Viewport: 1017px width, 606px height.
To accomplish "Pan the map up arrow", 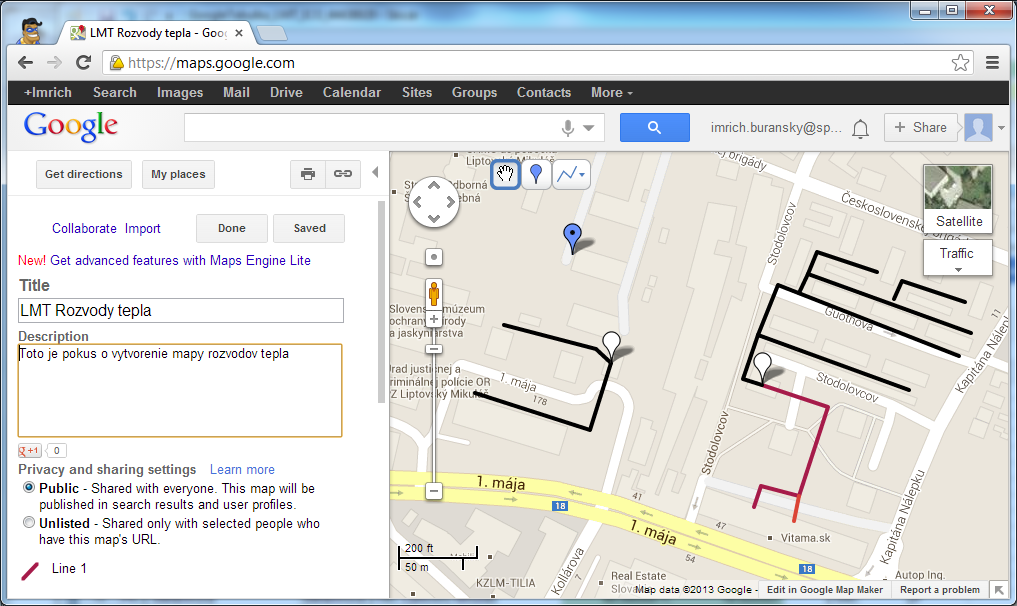I will coord(434,186).
